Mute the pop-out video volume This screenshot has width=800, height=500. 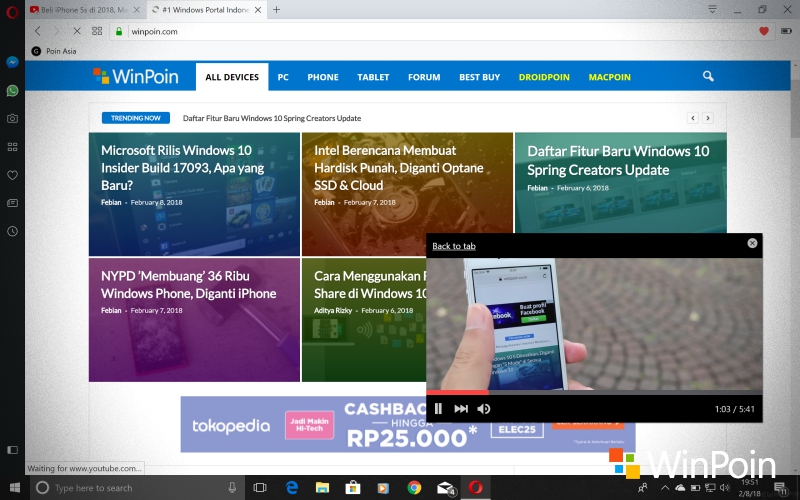484,408
